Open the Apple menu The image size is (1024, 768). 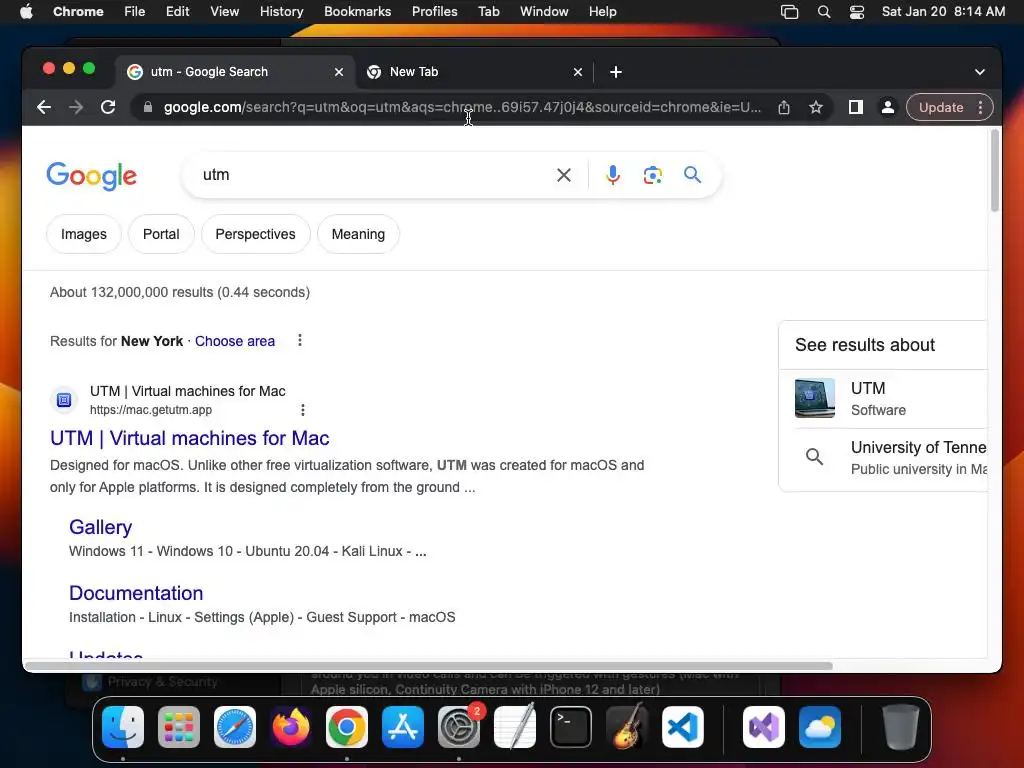coord(26,12)
